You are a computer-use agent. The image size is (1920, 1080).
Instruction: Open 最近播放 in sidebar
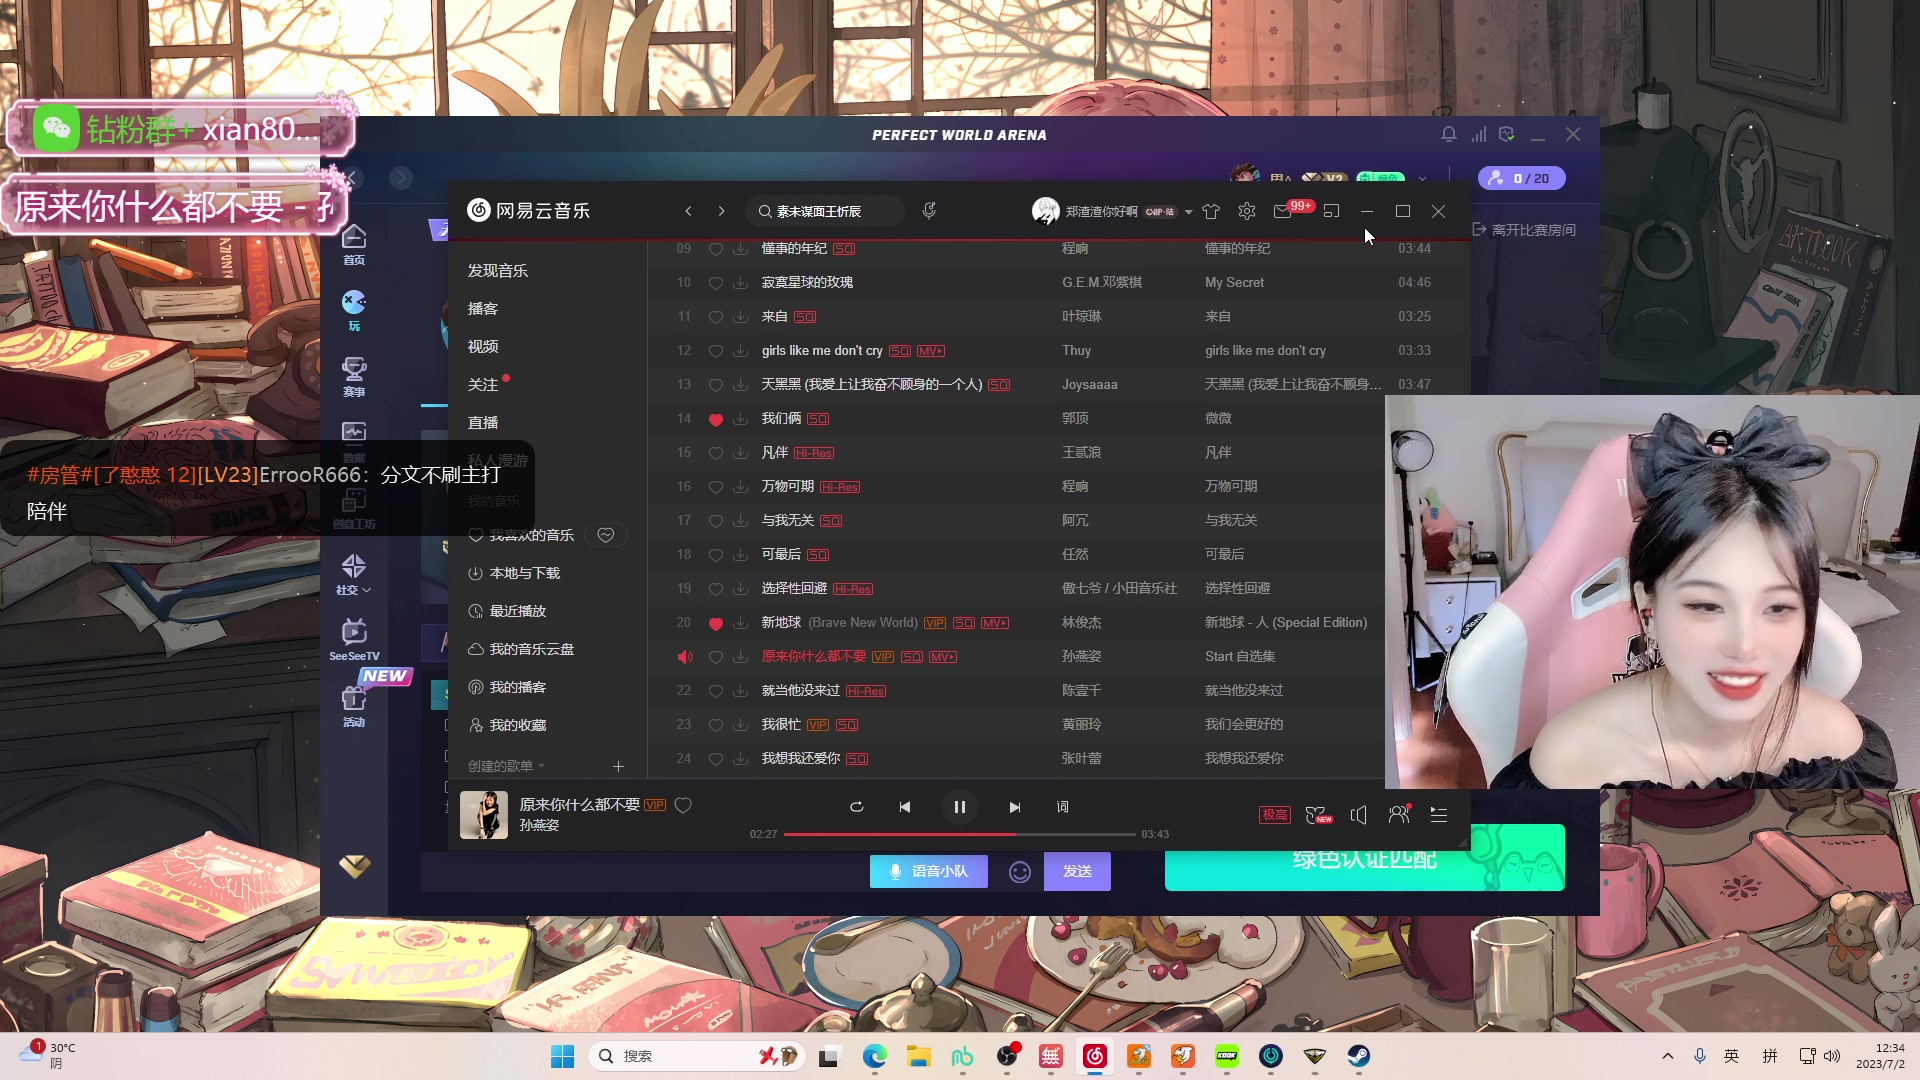click(518, 611)
